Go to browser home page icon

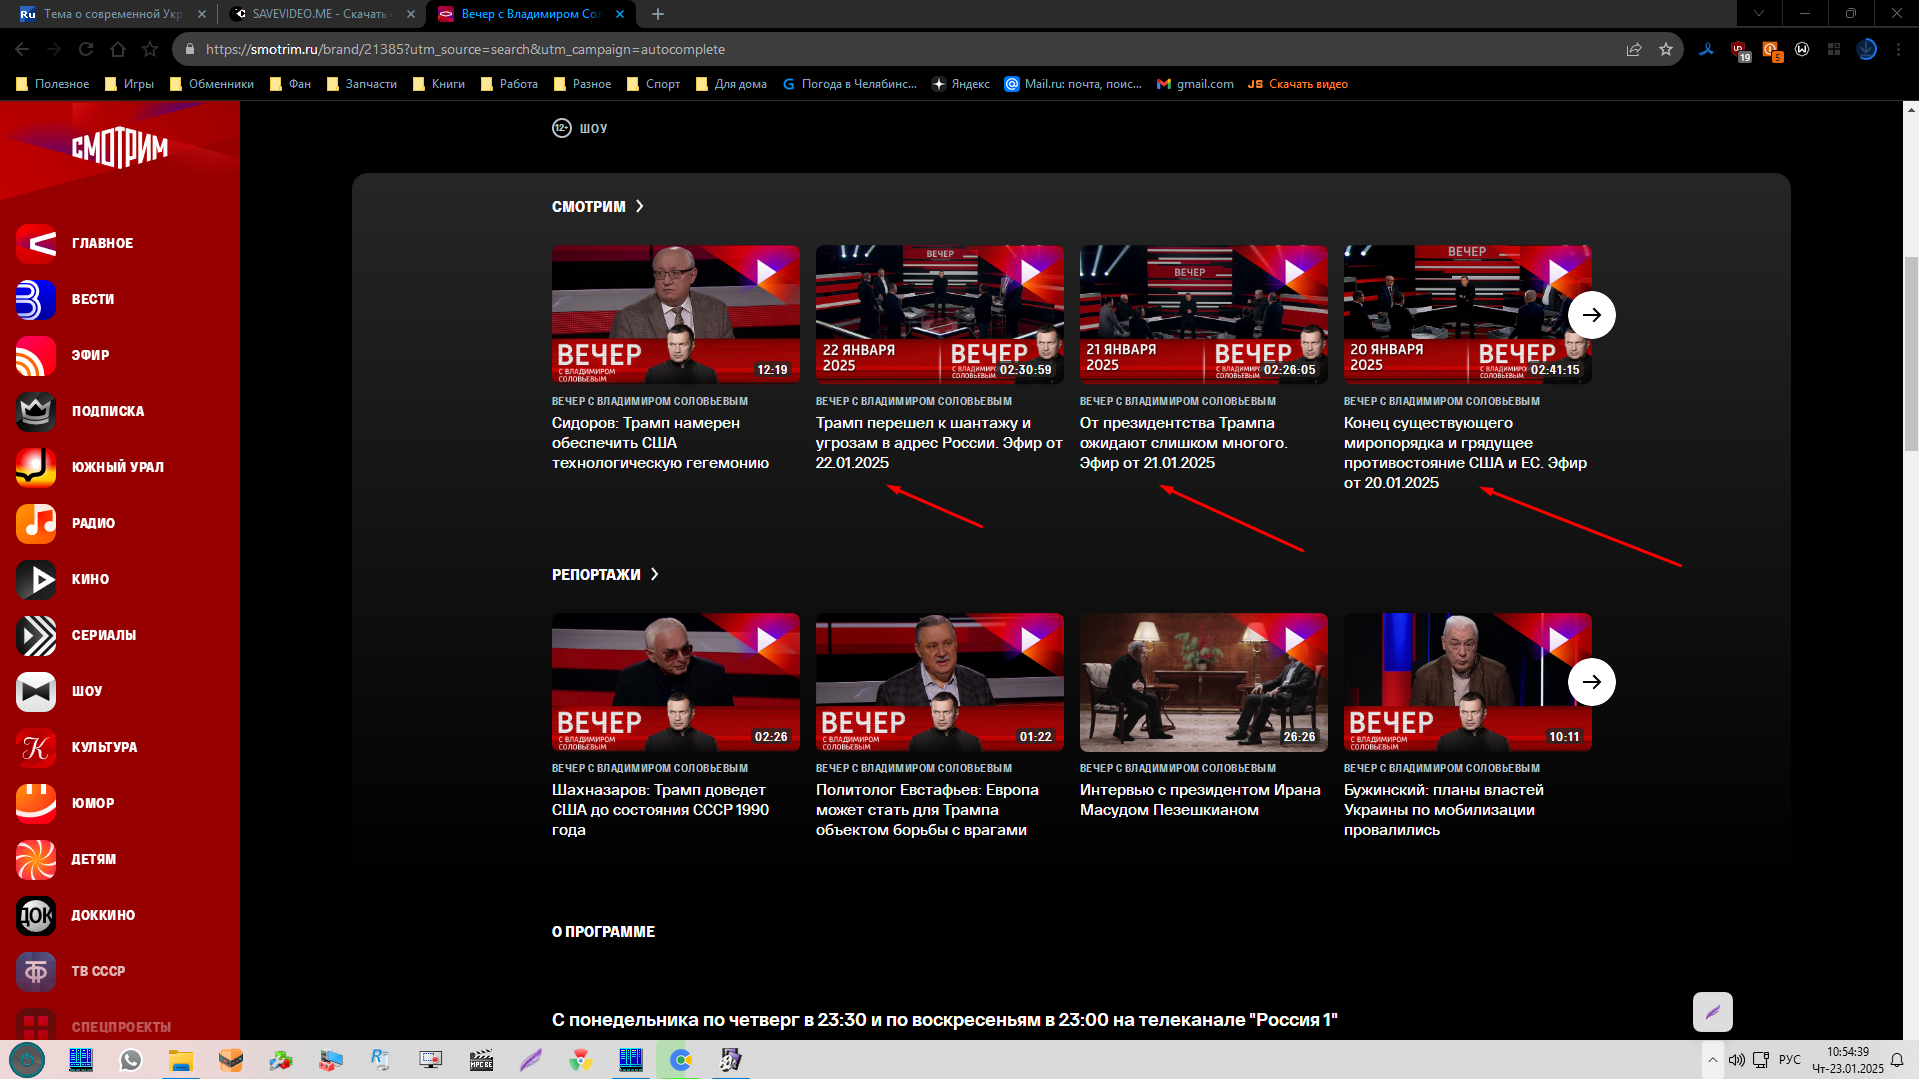click(x=118, y=49)
